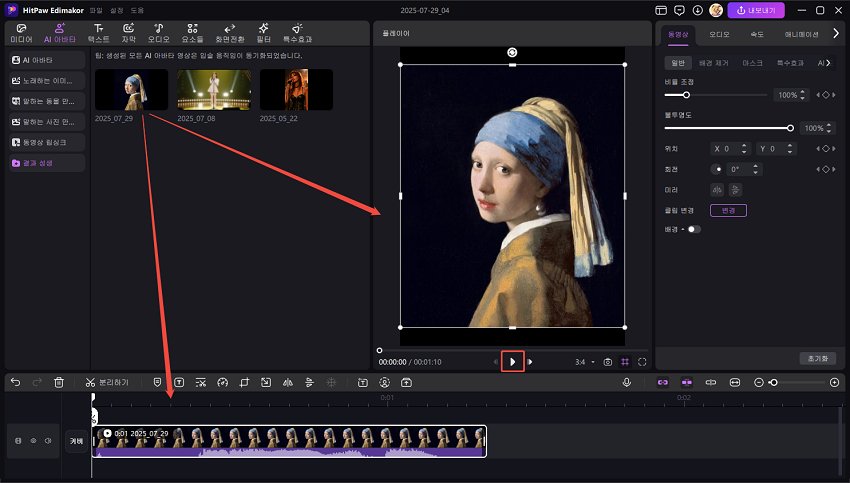Open the 3:4 aspect ratio dropdown
This screenshot has width=850, height=483.
tap(585, 362)
